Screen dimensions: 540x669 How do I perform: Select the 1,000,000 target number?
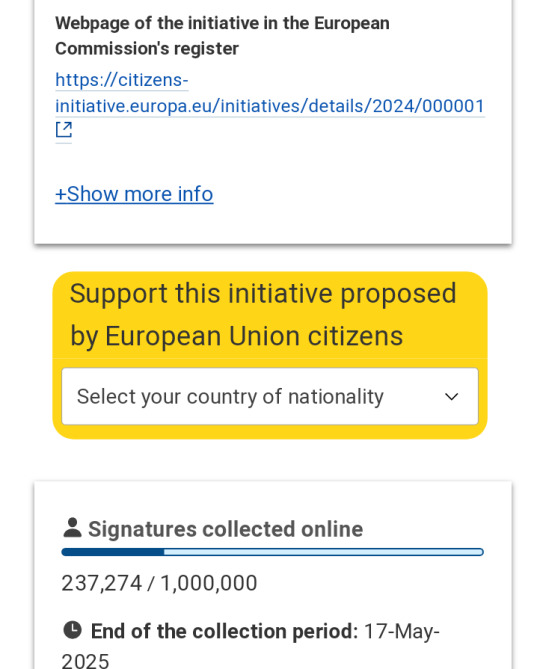(209, 583)
